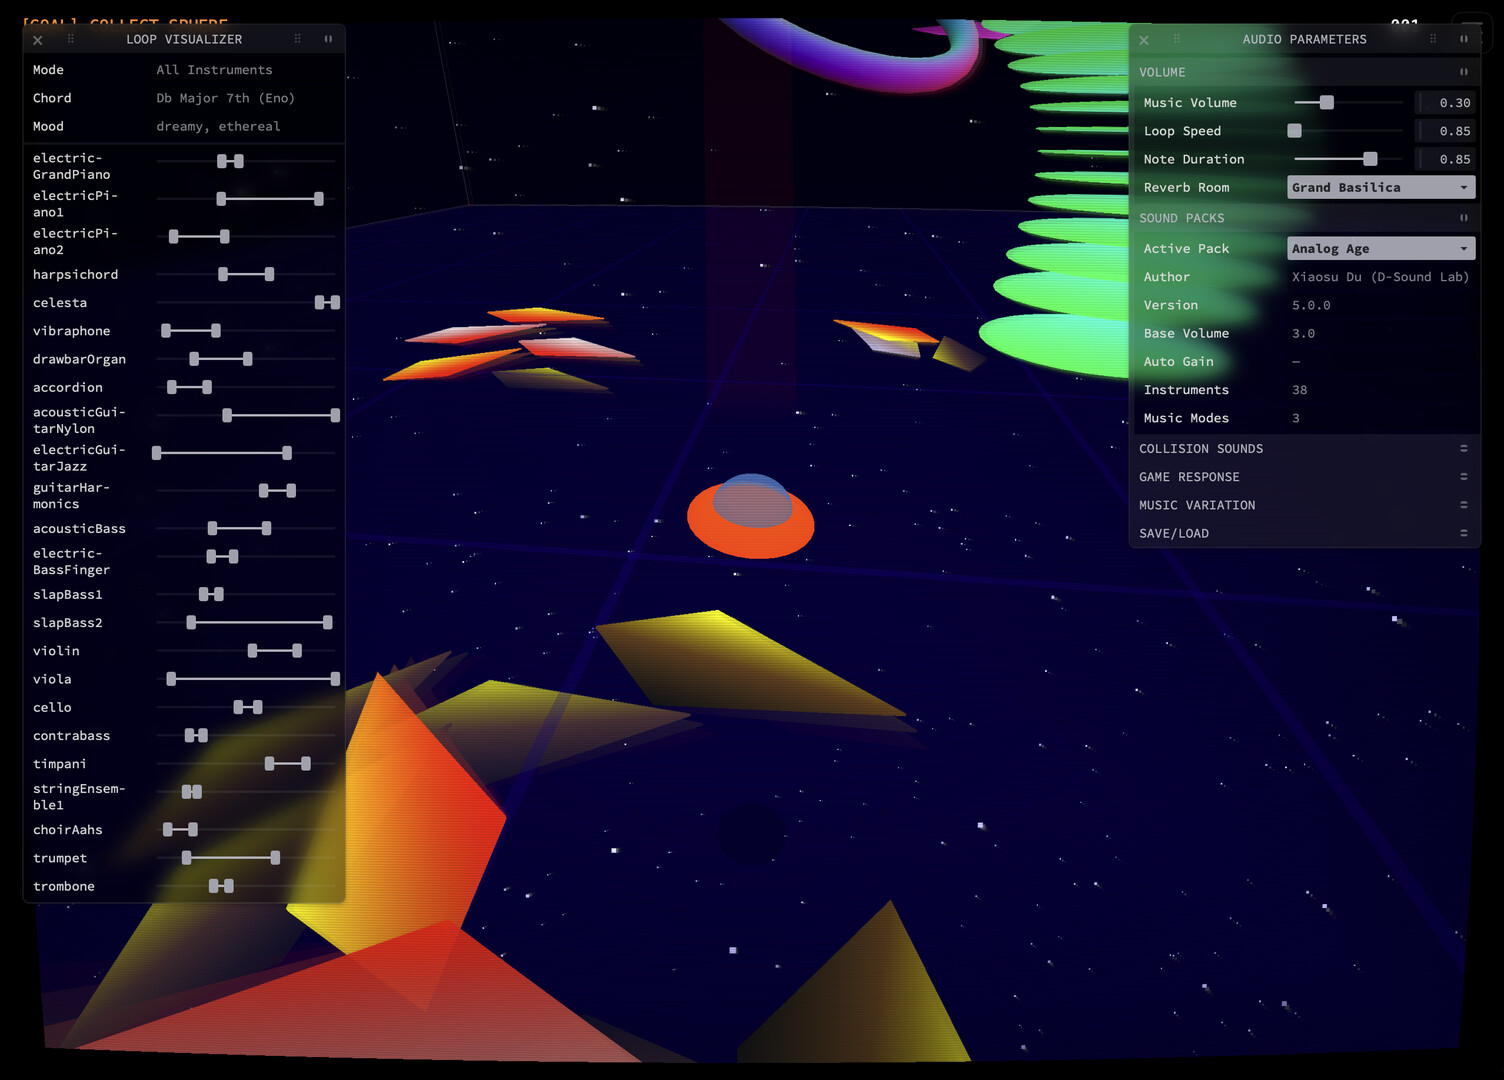
Task: Pause the Loop Visualizer panel
Action: [x=328, y=39]
